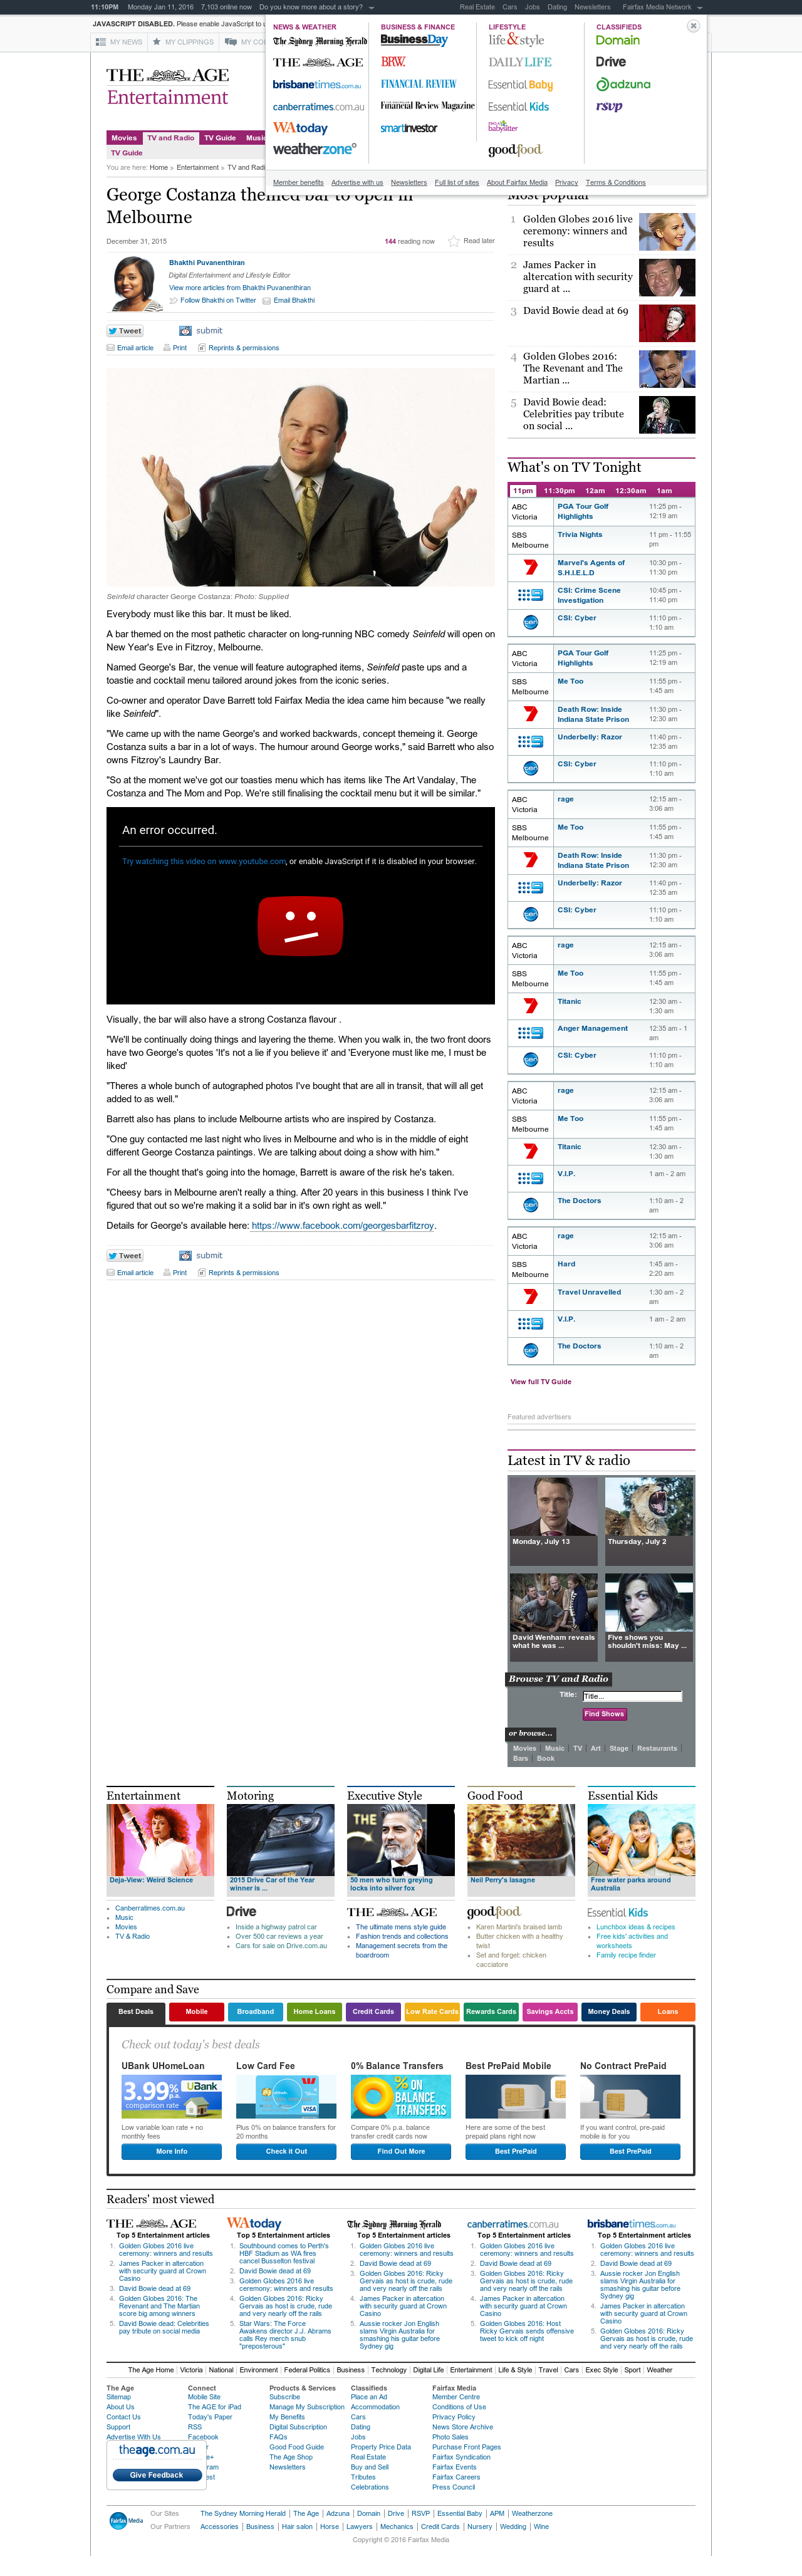Viewport: 802px width, 2576px height.
Task: Click the Find Out More button
Action: pos(401,2151)
